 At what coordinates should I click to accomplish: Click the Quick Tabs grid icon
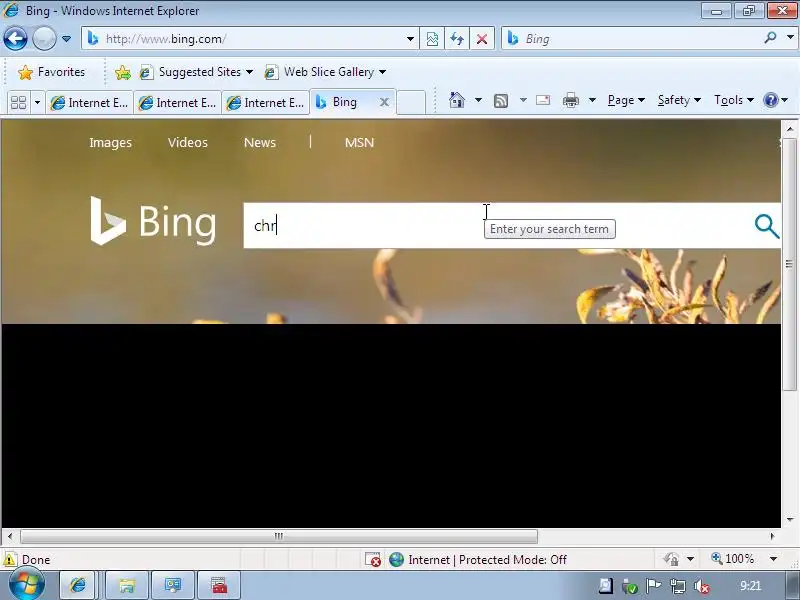click(x=19, y=103)
